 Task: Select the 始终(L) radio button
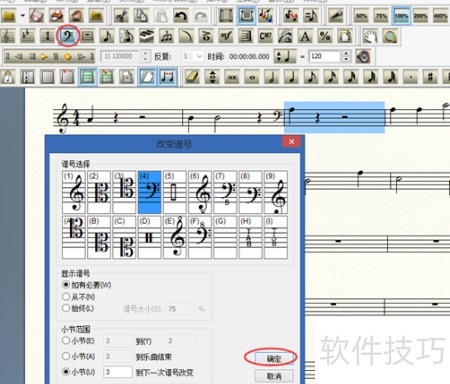66,308
